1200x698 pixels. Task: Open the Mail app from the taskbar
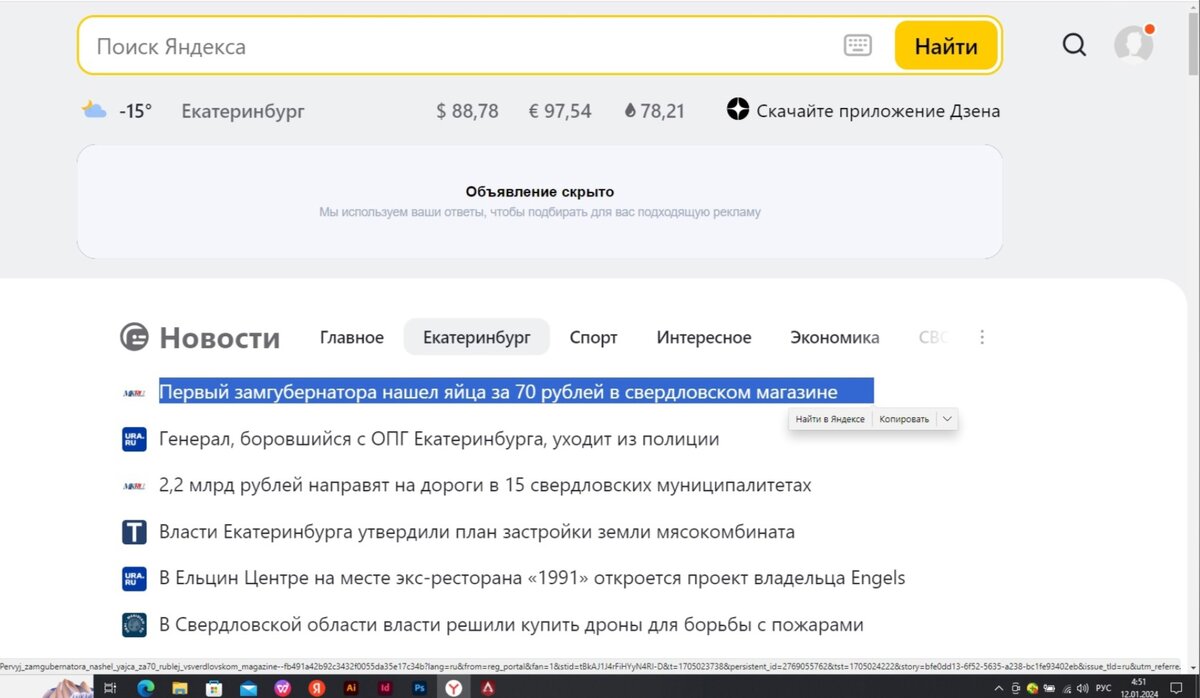click(x=248, y=688)
